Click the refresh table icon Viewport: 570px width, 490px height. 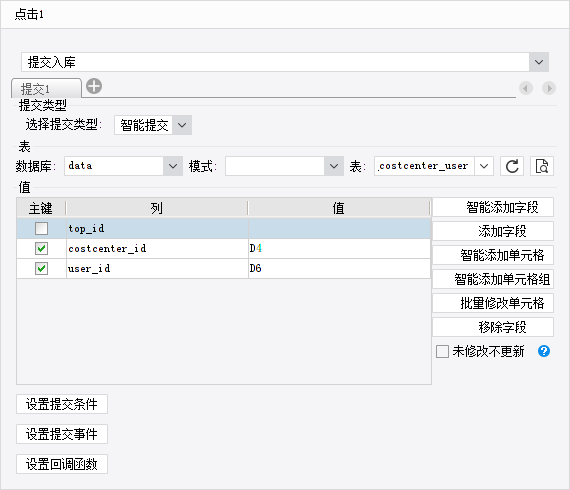512,166
